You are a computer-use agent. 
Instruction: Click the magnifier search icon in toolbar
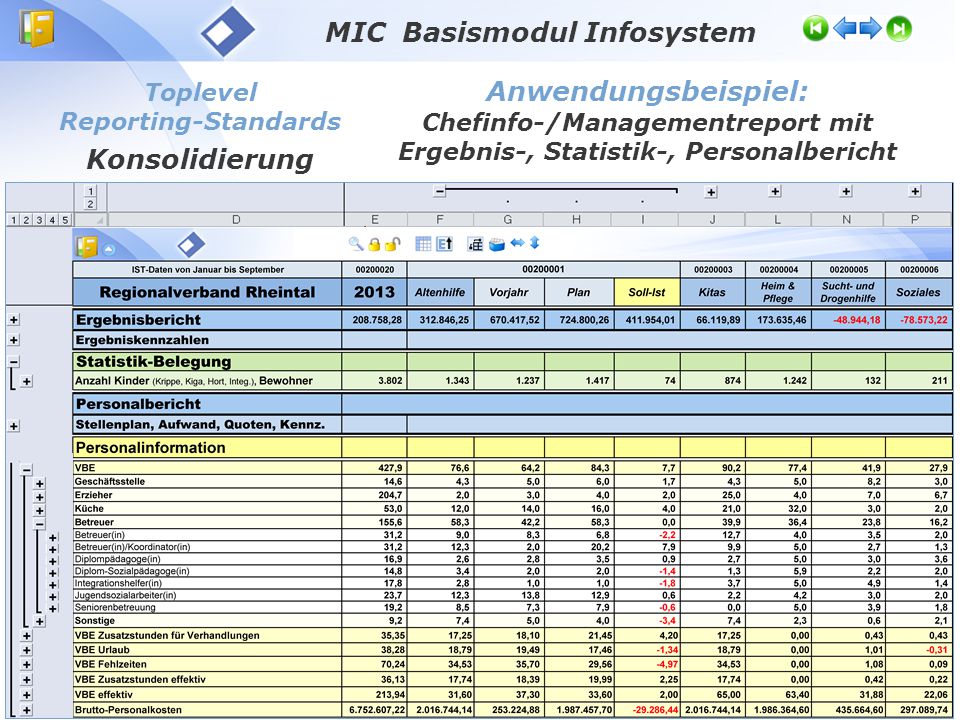[x=356, y=244]
